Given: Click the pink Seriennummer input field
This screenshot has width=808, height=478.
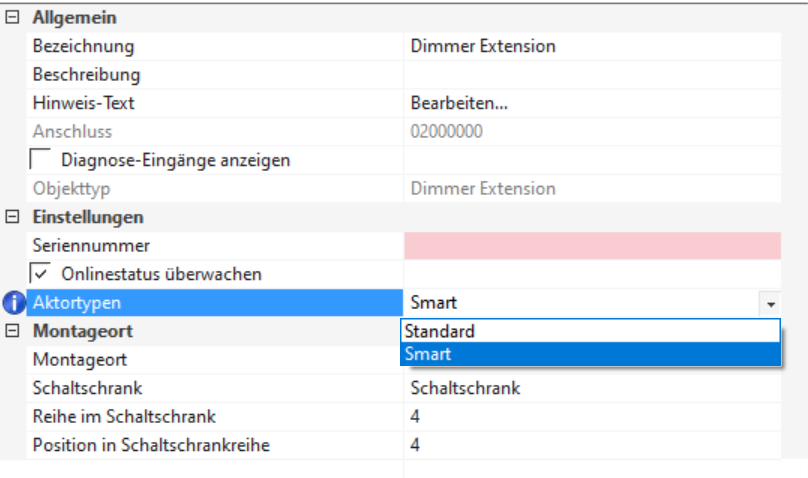Looking at the screenshot, I should point(592,246).
